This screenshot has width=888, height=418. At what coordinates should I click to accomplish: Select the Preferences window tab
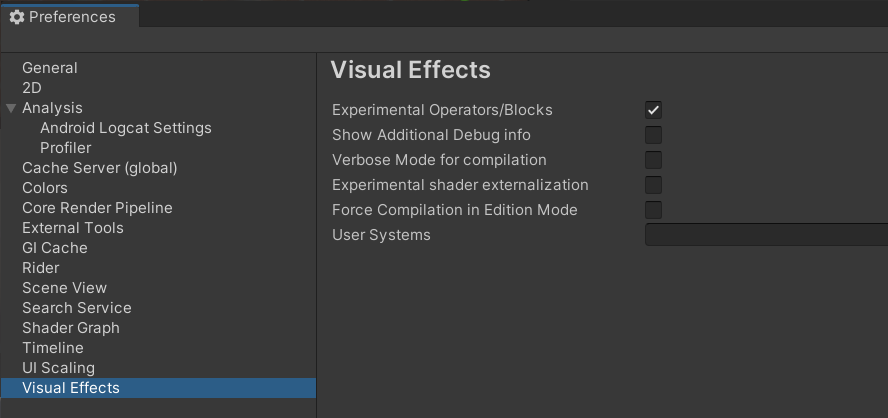(70, 17)
